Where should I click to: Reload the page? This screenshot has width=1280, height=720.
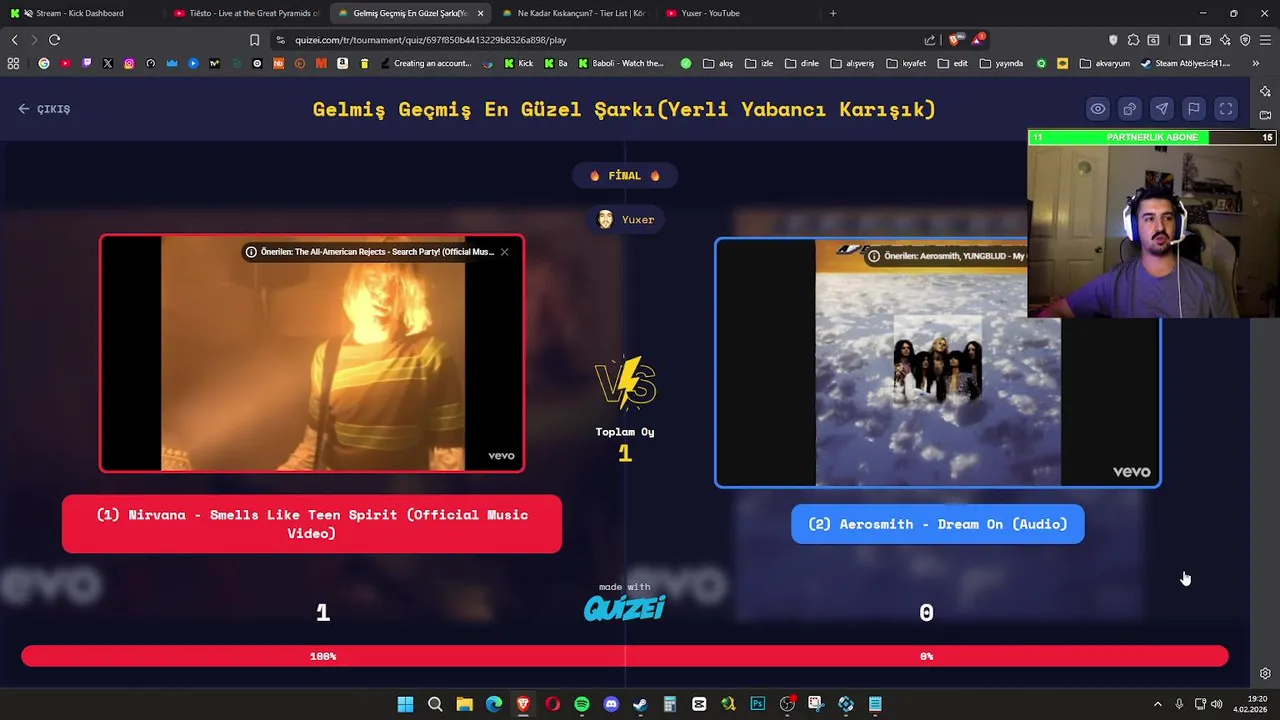54,40
